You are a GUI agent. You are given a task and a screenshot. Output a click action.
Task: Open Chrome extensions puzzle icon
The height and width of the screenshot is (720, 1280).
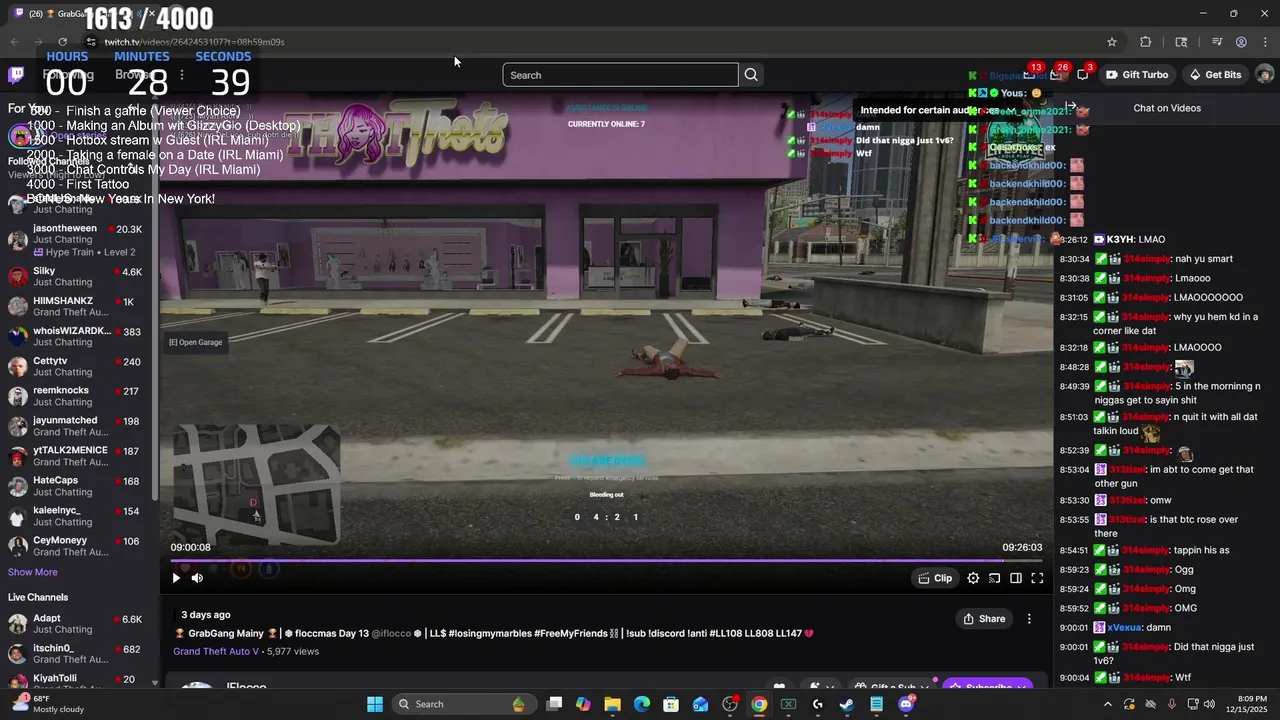pyautogui.click(x=1146, y=42)
